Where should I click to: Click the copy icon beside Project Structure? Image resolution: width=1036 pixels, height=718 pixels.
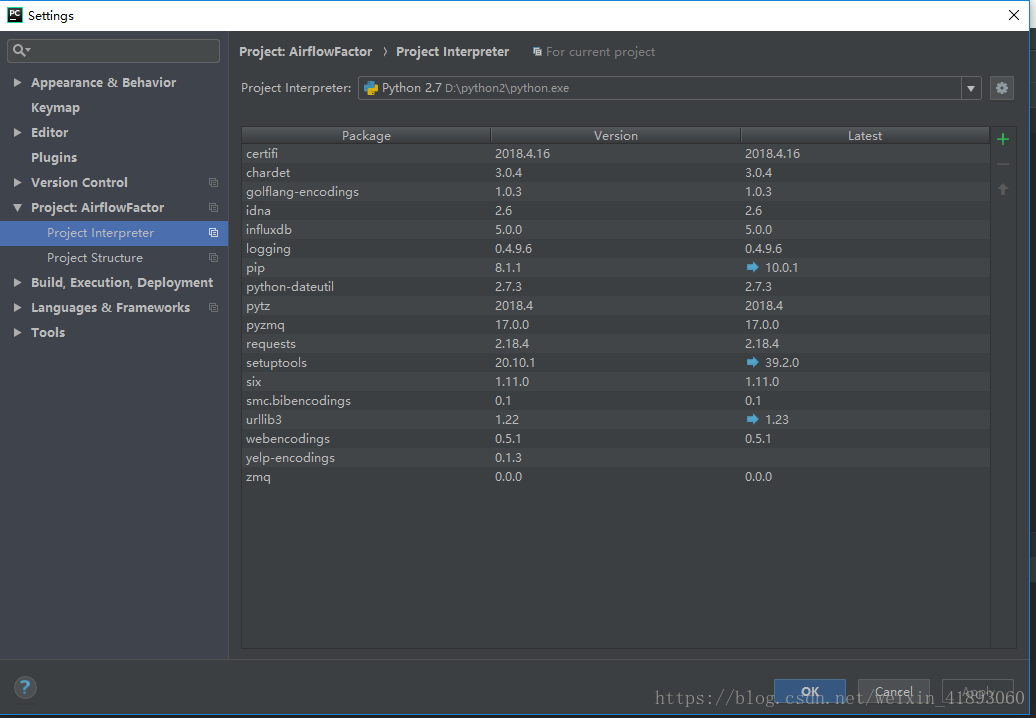point(213,258)
